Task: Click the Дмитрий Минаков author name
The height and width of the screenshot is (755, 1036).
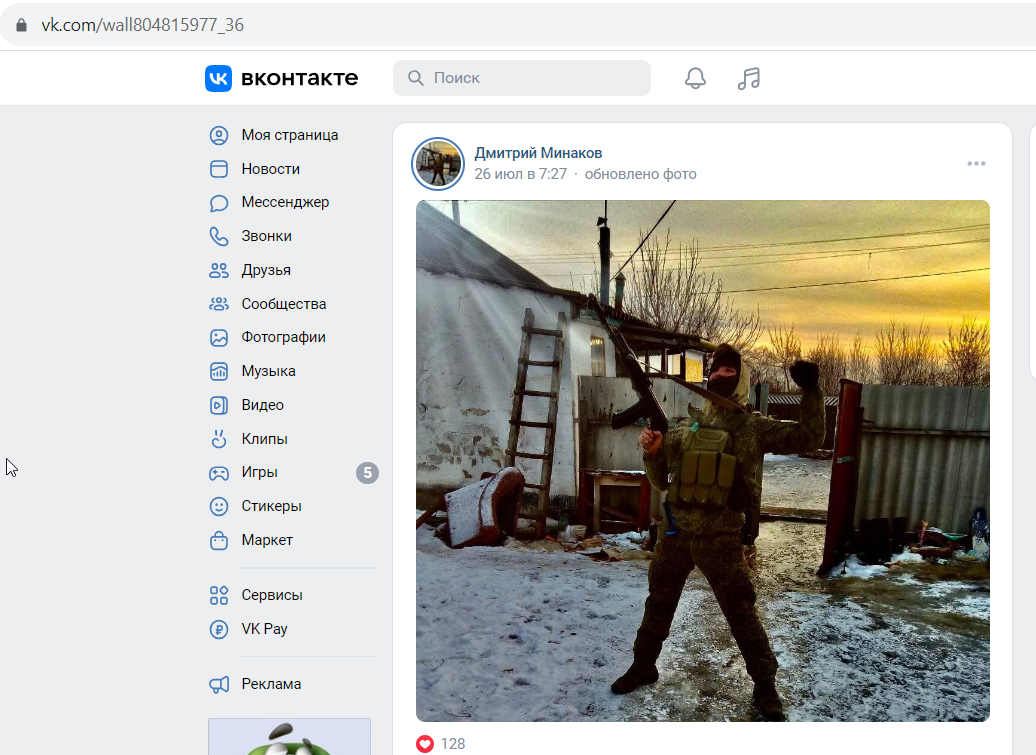Action: (x=538, y=153)
